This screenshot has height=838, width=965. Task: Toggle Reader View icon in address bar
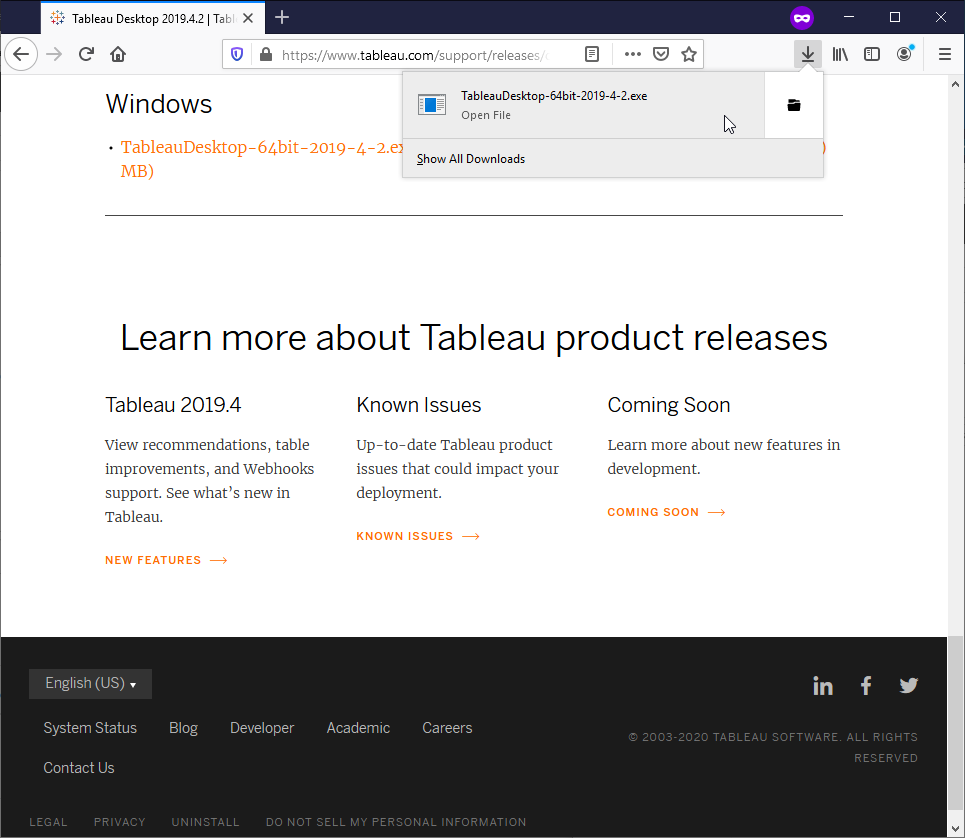tap(591, 54)
